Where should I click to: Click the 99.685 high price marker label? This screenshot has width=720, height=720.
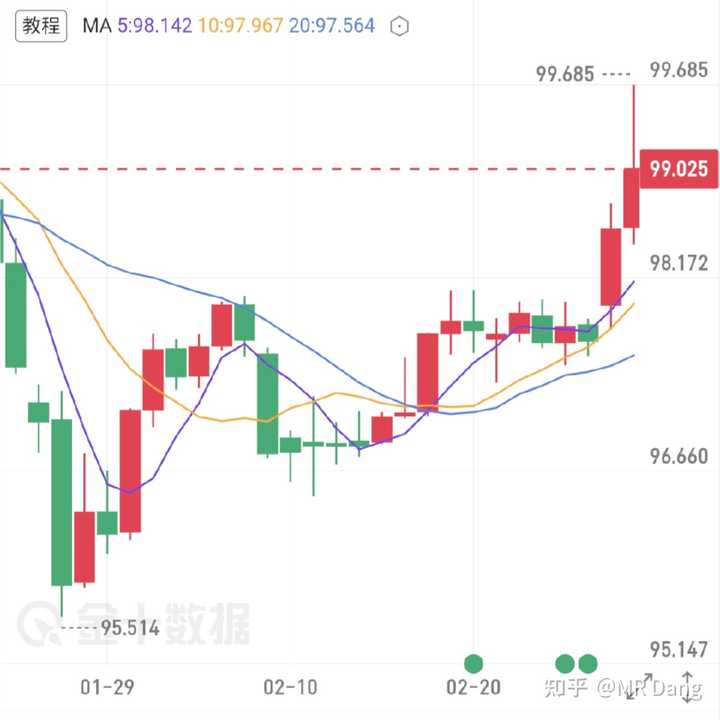tap(565, 73)
